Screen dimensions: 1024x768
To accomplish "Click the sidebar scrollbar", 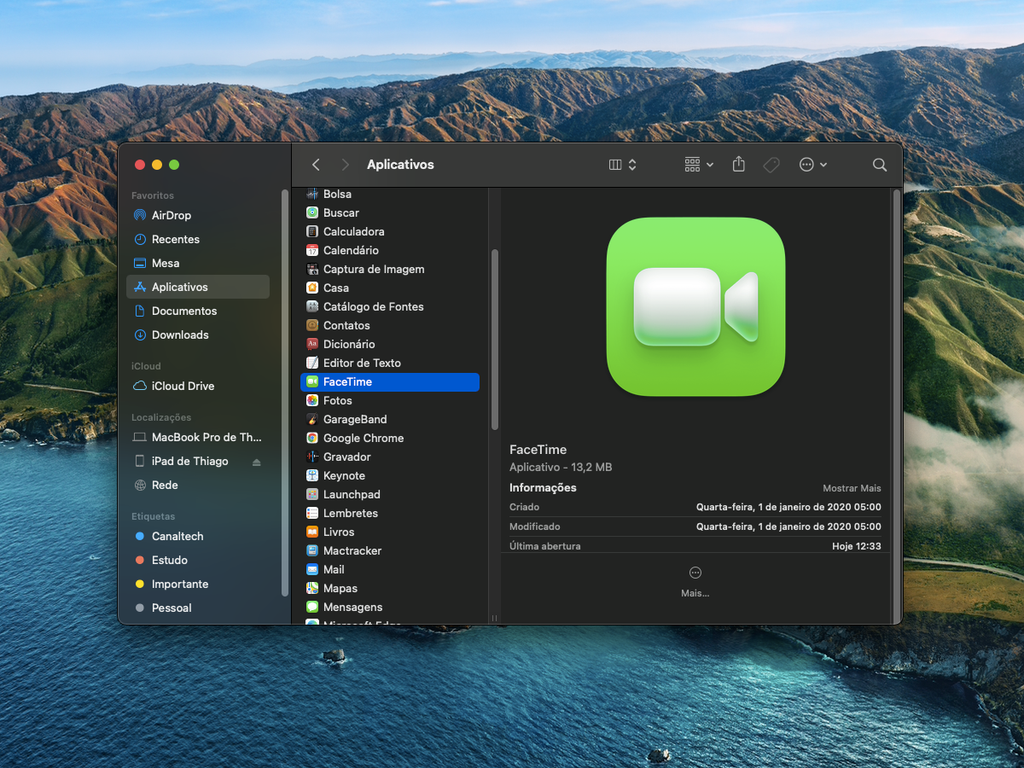I will coord(285,392).
